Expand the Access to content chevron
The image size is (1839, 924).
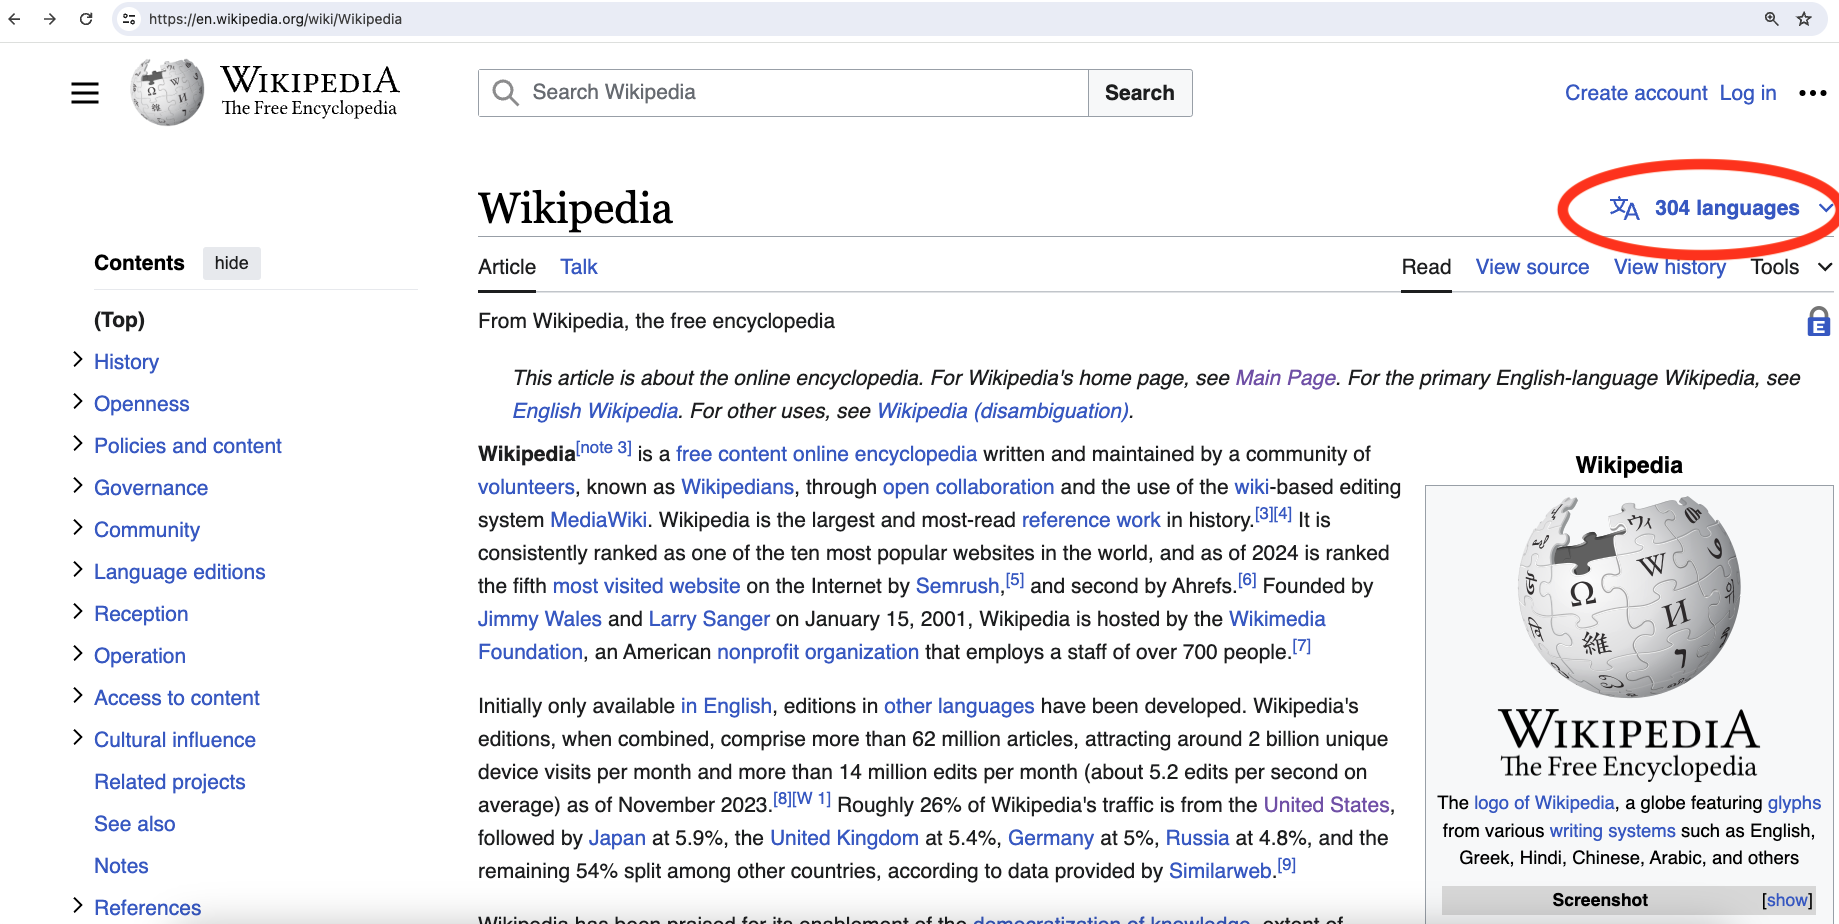[78, 696]
